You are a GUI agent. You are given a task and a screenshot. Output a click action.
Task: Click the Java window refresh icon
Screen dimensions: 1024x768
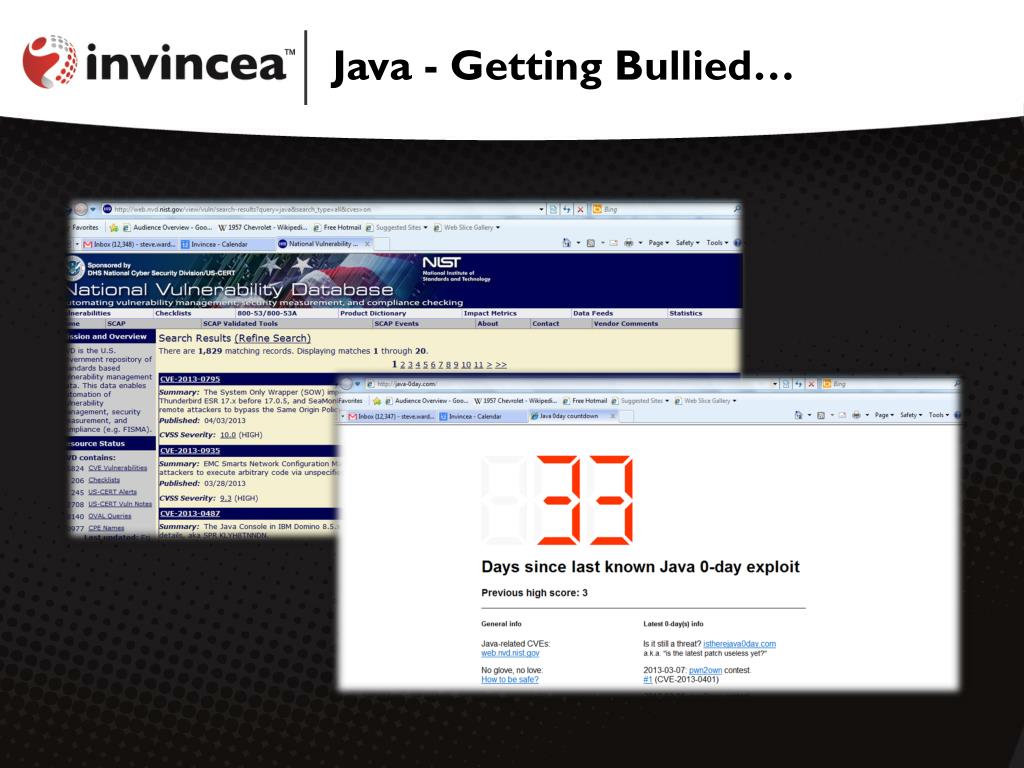click(x=799, y=384)
